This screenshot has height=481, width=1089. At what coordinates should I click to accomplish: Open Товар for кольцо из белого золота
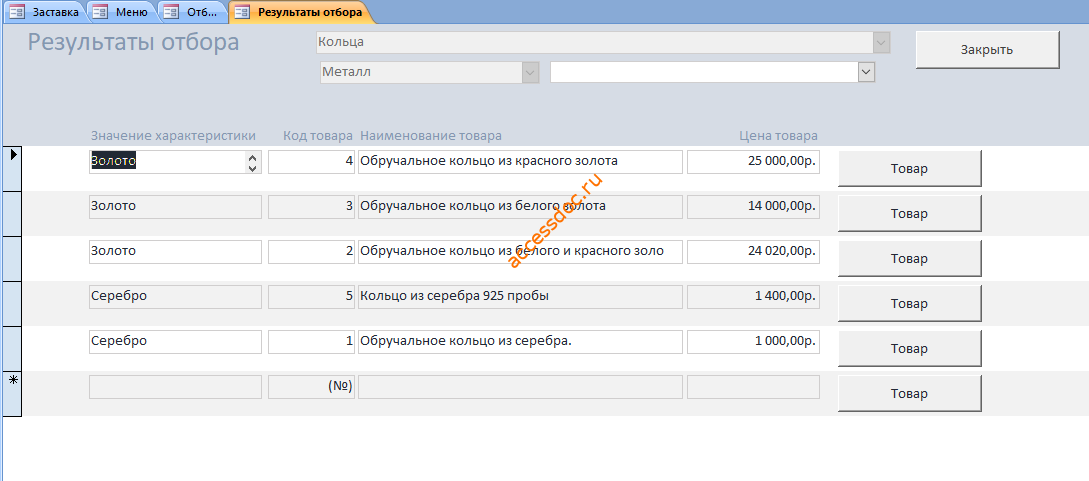[909, 214]
